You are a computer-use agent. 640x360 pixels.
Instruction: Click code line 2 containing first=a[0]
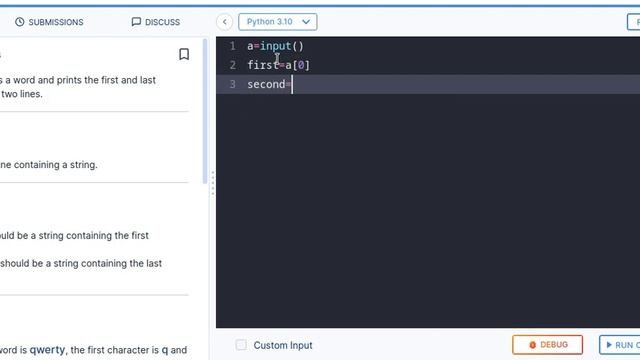click(x=278, y=65)
